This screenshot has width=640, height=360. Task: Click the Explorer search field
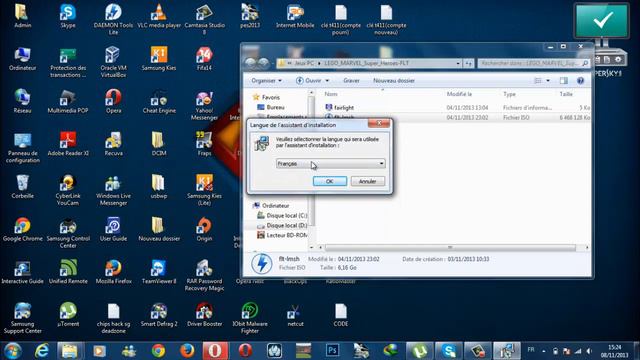click(533, 63)
